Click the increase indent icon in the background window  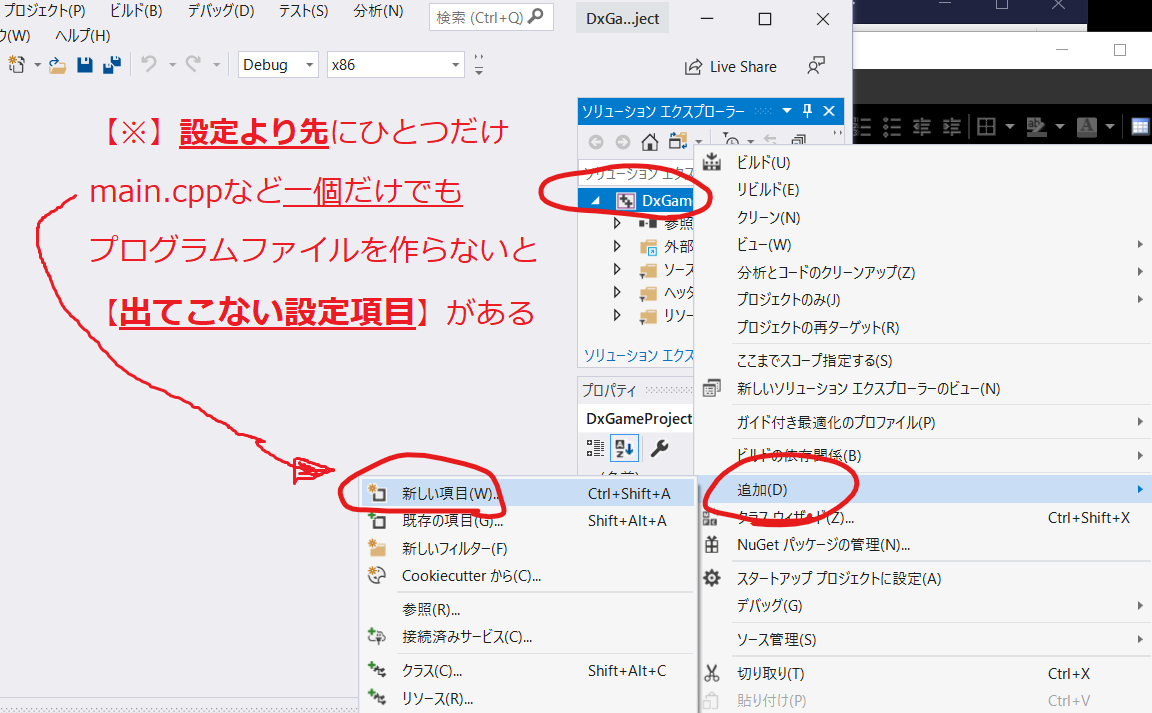pos(951,127)
